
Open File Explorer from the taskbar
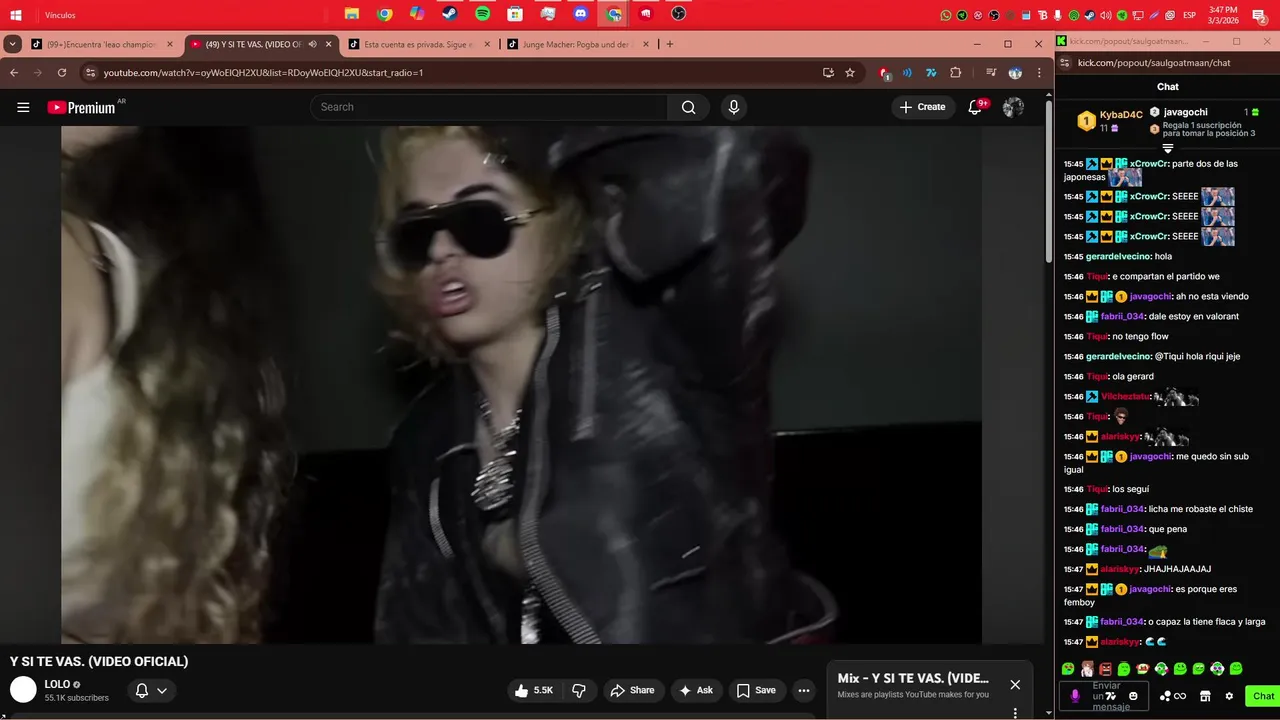pyautogui.click(x=352, y=14)
